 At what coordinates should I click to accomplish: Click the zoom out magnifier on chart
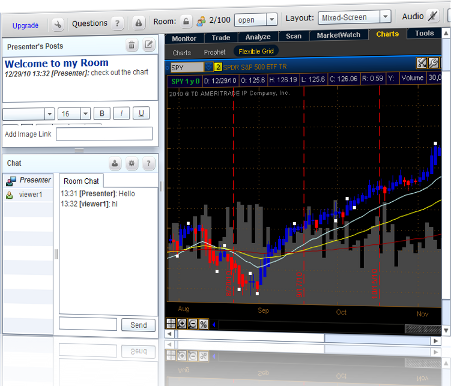pos(193,324)
